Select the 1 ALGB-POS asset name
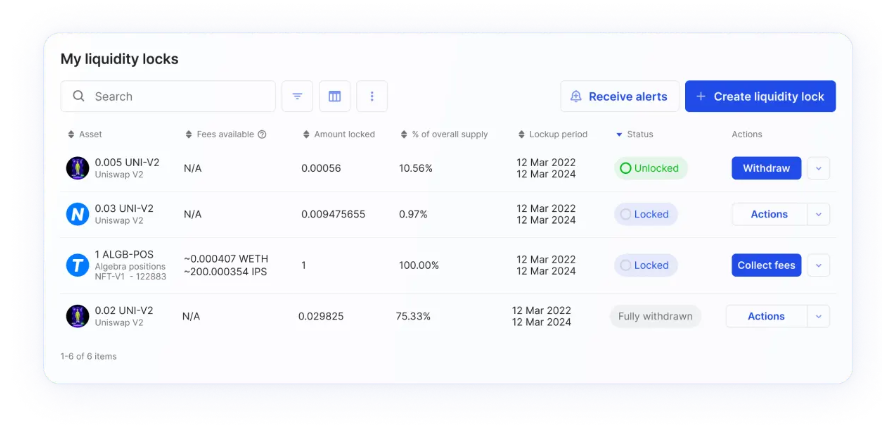 point(124,254)
